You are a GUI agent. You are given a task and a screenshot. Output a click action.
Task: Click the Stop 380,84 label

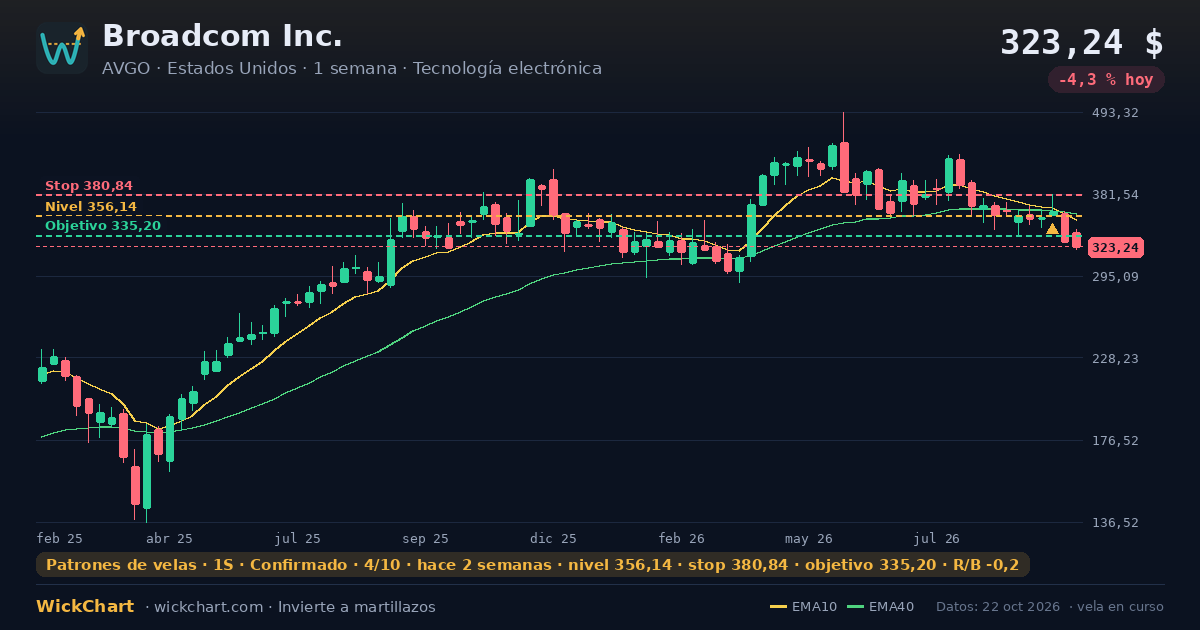(x=89, y=186)
